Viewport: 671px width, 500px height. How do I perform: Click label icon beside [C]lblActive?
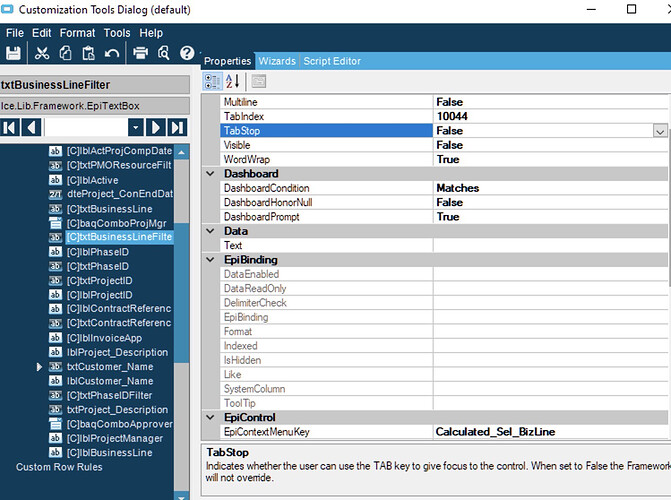click(55, 180)
